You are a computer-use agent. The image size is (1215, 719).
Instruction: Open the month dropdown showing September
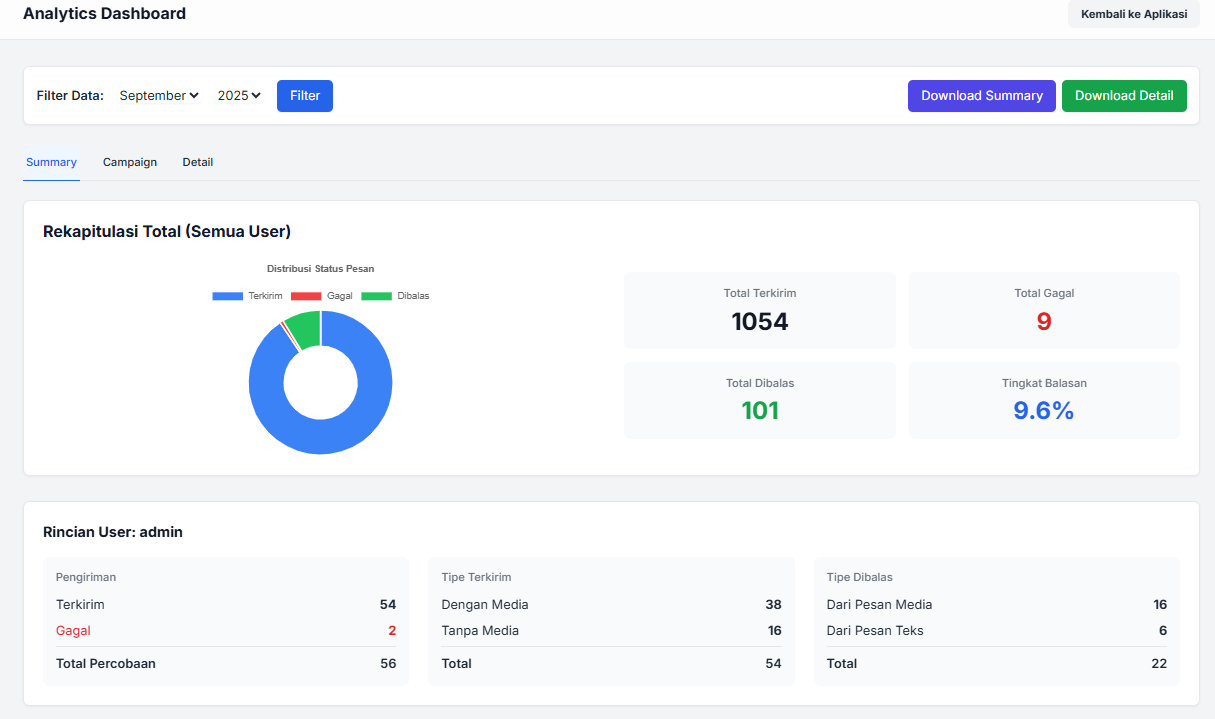point(158,95)
